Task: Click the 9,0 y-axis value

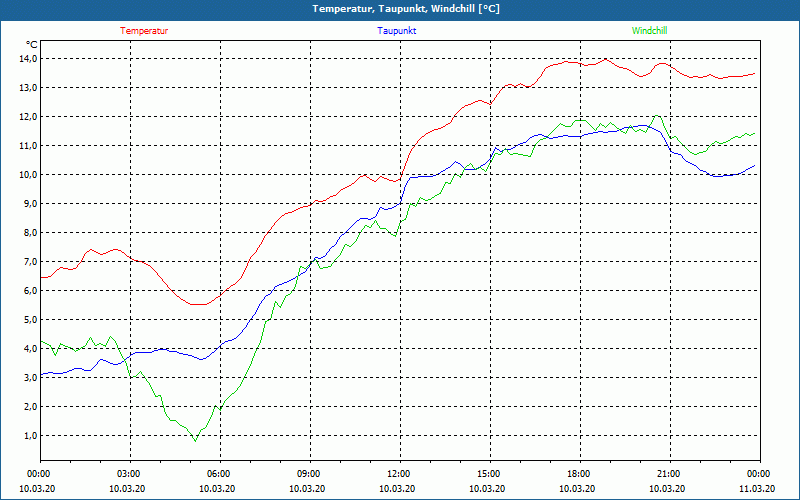Action: coord(31,204)
